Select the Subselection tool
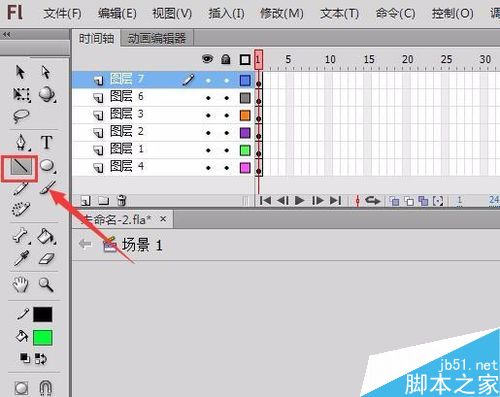 point(46,72)
